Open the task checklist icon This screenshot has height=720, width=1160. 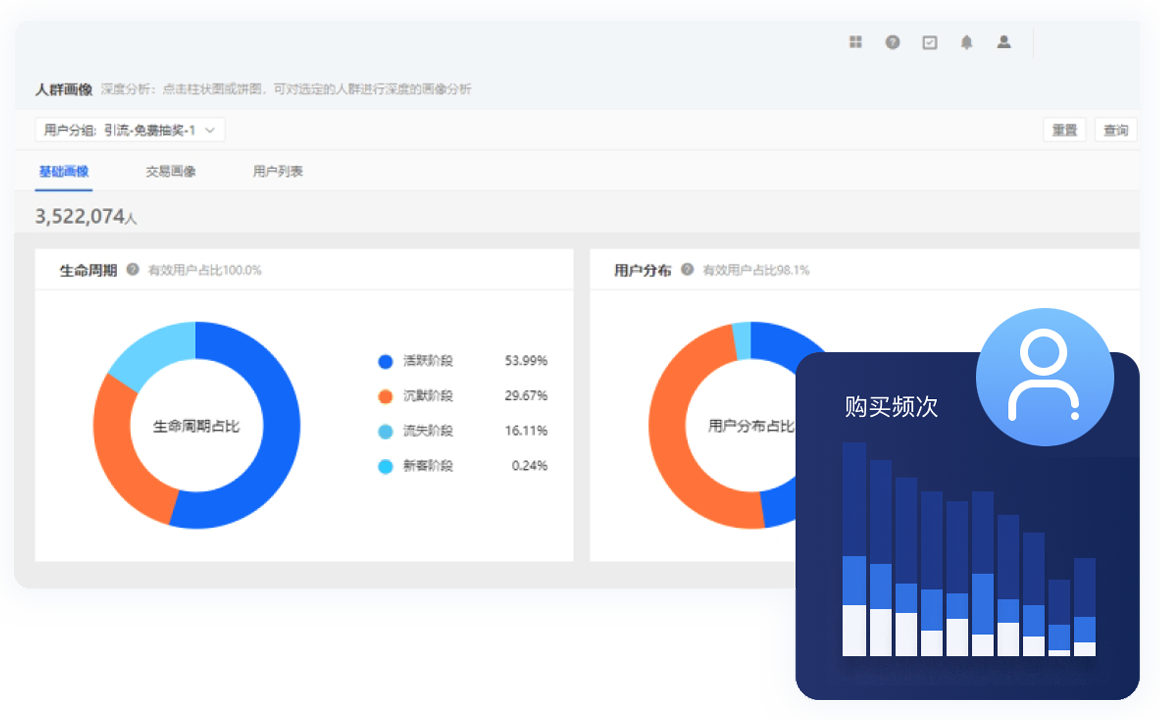(930, 42)
